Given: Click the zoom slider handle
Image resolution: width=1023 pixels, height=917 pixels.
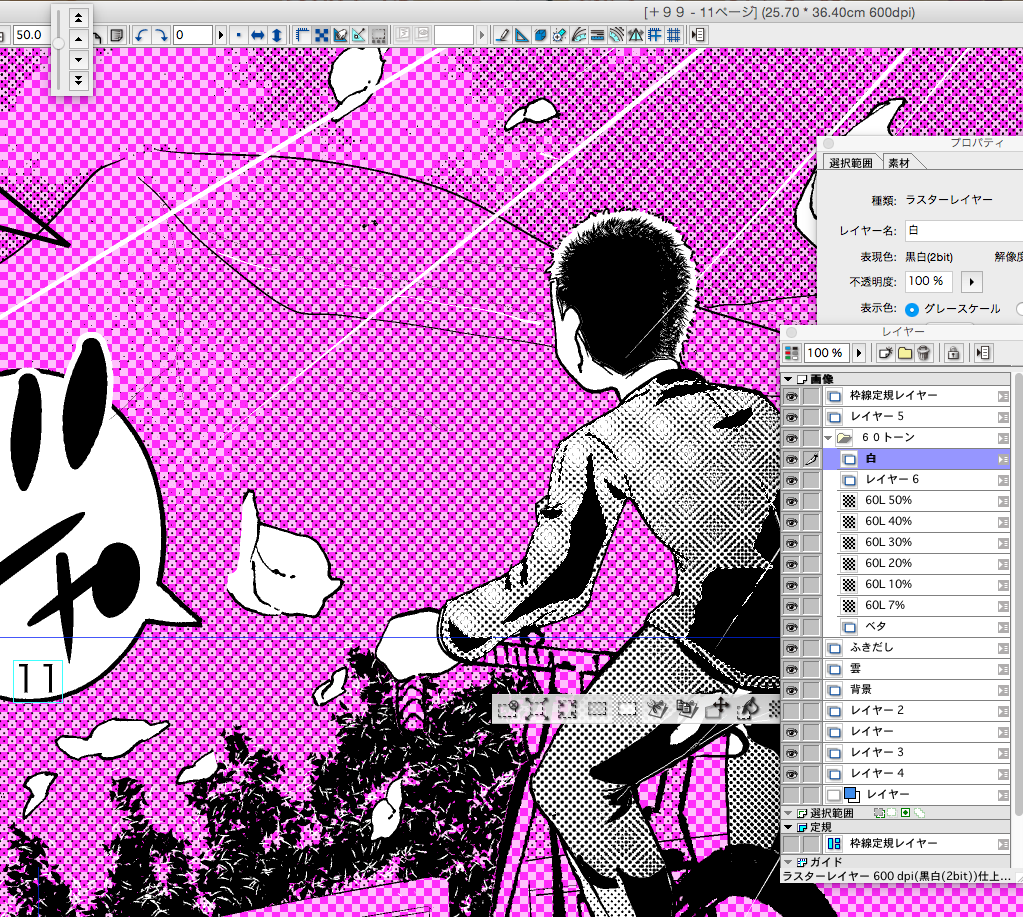Looking at the screenshot, I should coord(60,43).
